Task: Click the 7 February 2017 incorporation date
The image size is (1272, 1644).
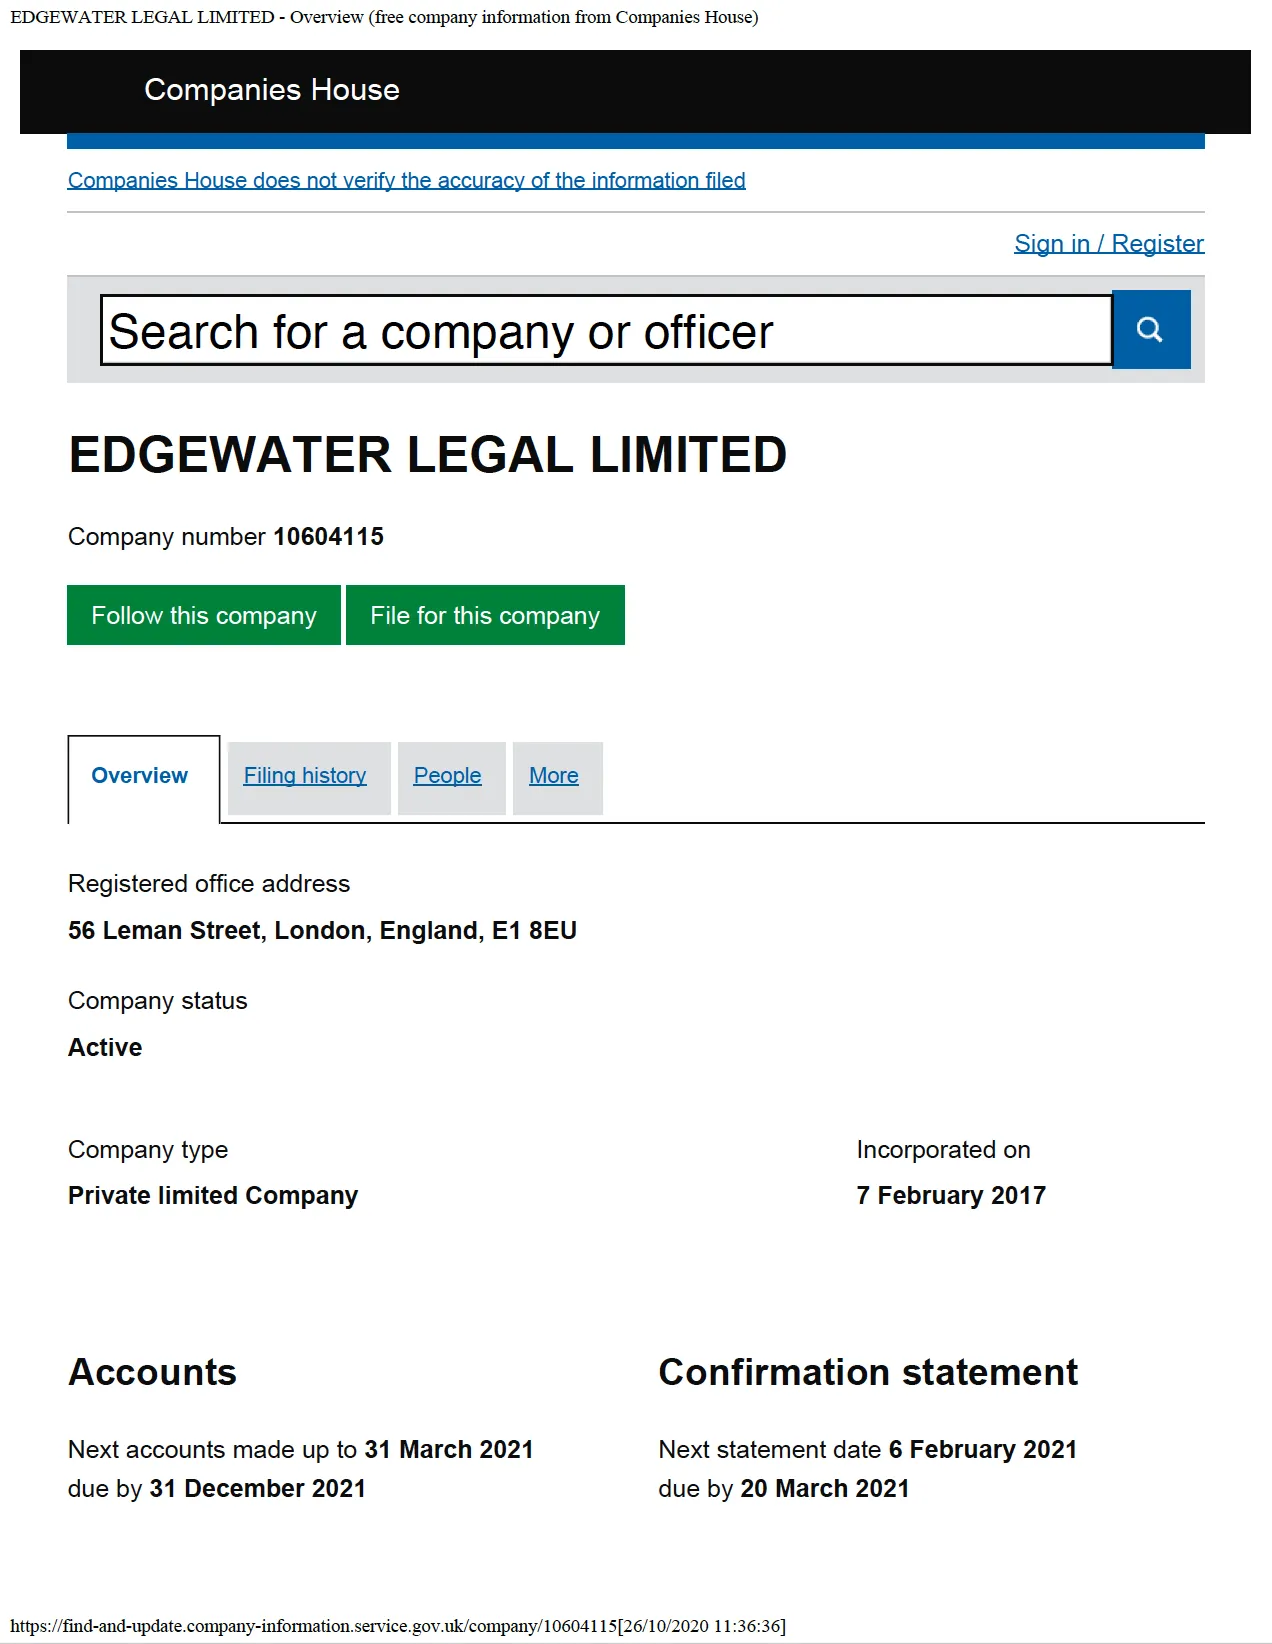Action: pyautogui.click(x=951, y=1196)
